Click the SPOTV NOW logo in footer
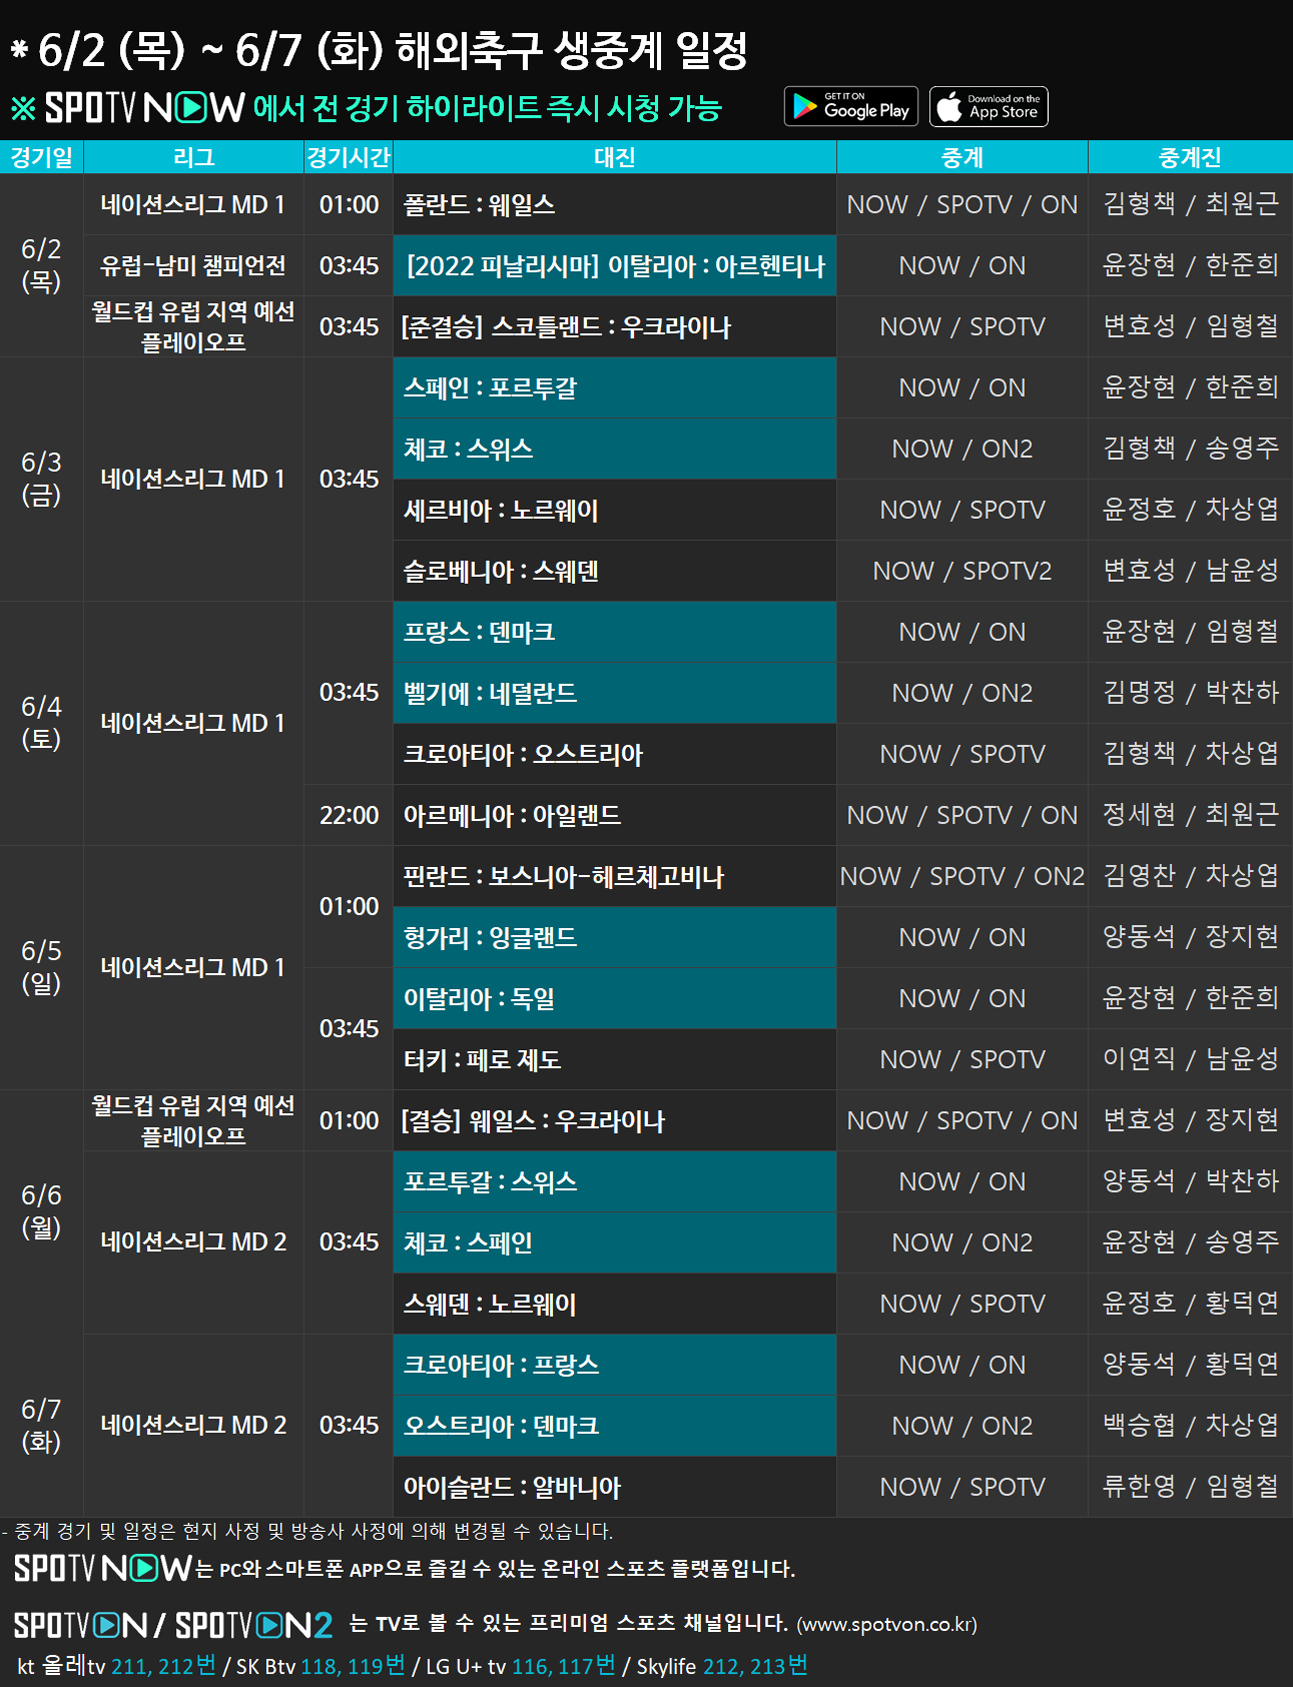 click(x=102, y=1568)
